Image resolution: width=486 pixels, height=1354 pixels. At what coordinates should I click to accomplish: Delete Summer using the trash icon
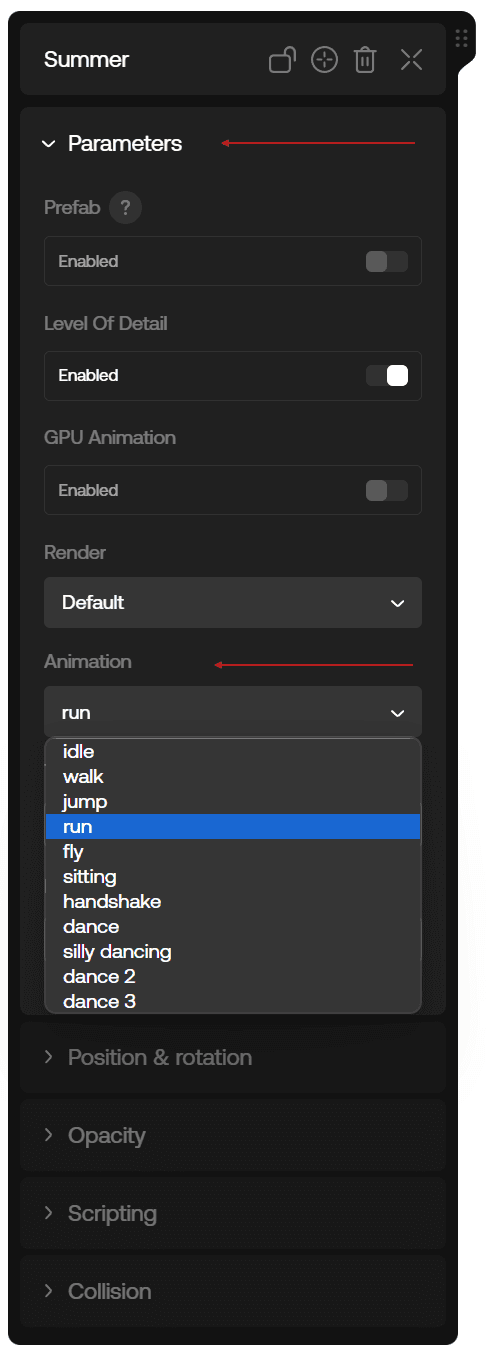pos(366,60)
